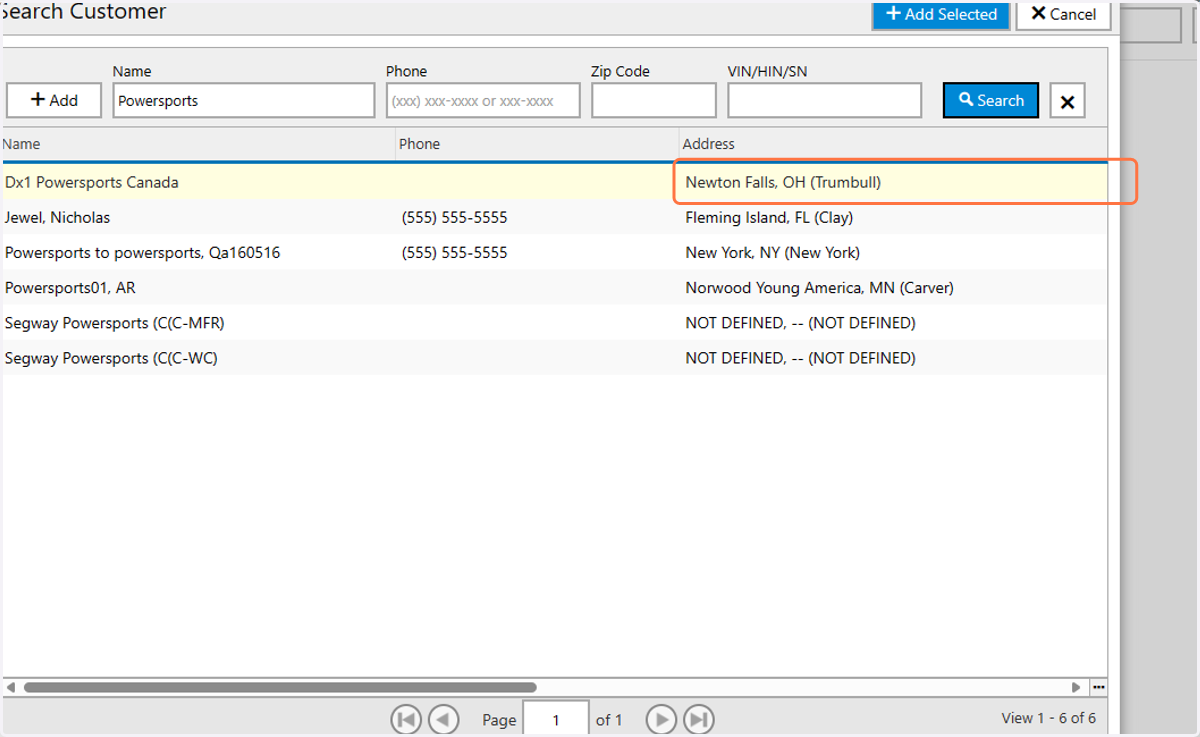Click Norwood Young America, MN (Carver) address
1200x737 pixels.
(819, 288)
